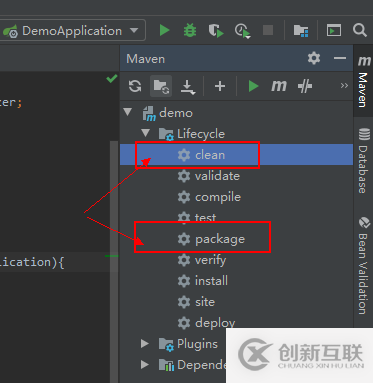Hide the Maven tool window
The height and width of the screenshot is (383, 373).
(x=340, y=58)
